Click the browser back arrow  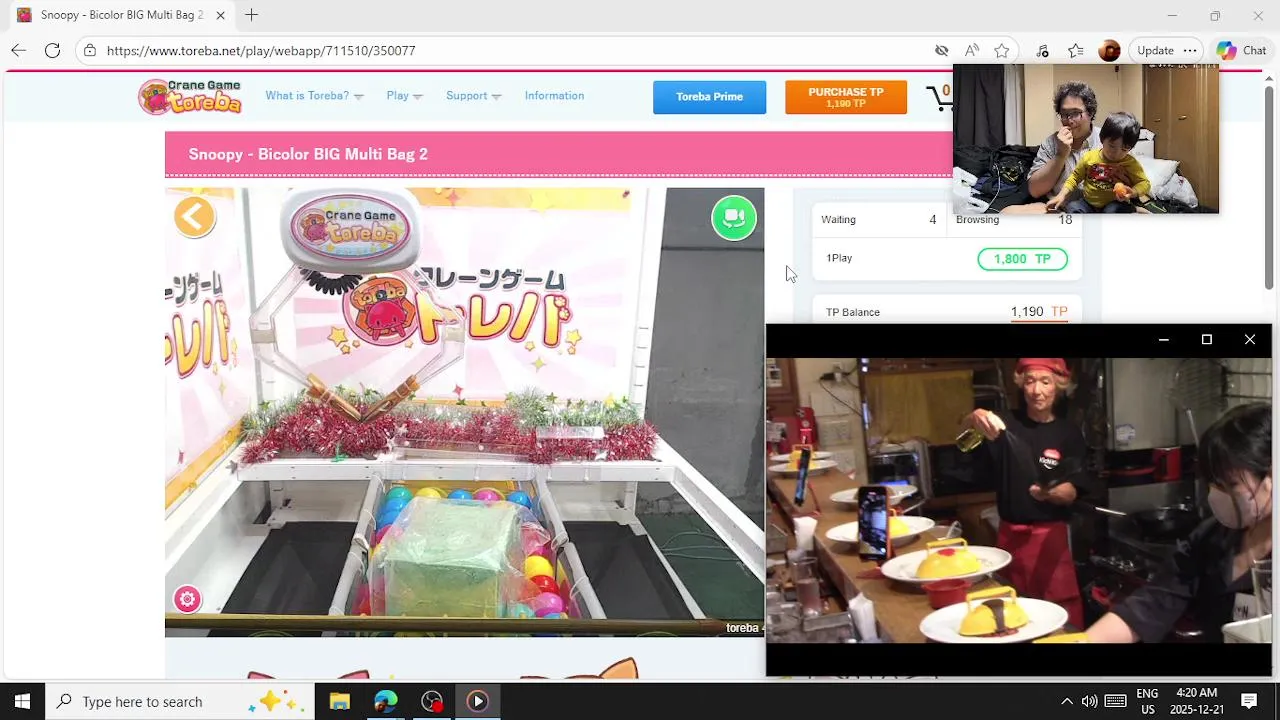tap(18, 50)
